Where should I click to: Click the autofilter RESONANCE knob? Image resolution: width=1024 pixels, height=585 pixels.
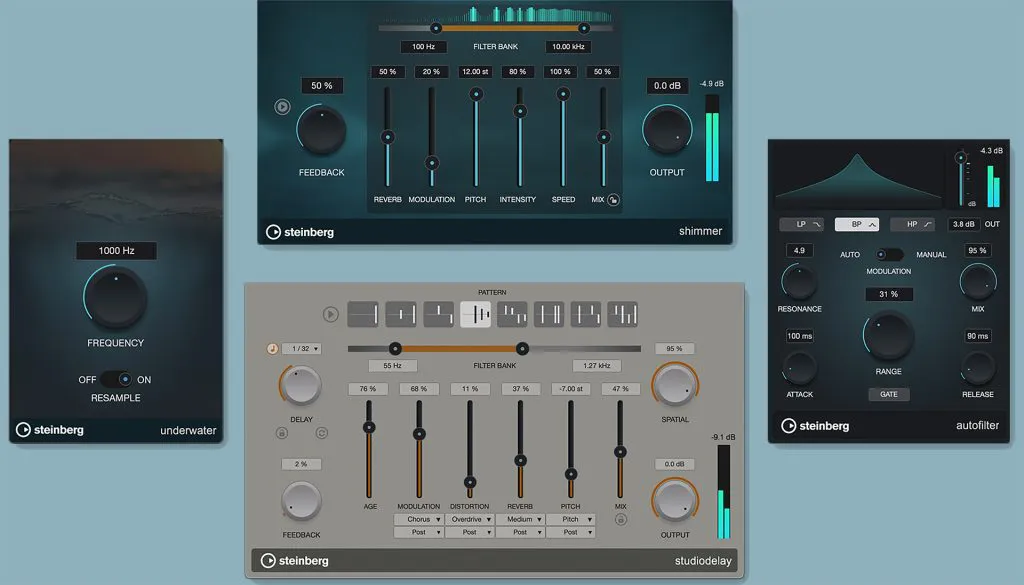[799, 283]
